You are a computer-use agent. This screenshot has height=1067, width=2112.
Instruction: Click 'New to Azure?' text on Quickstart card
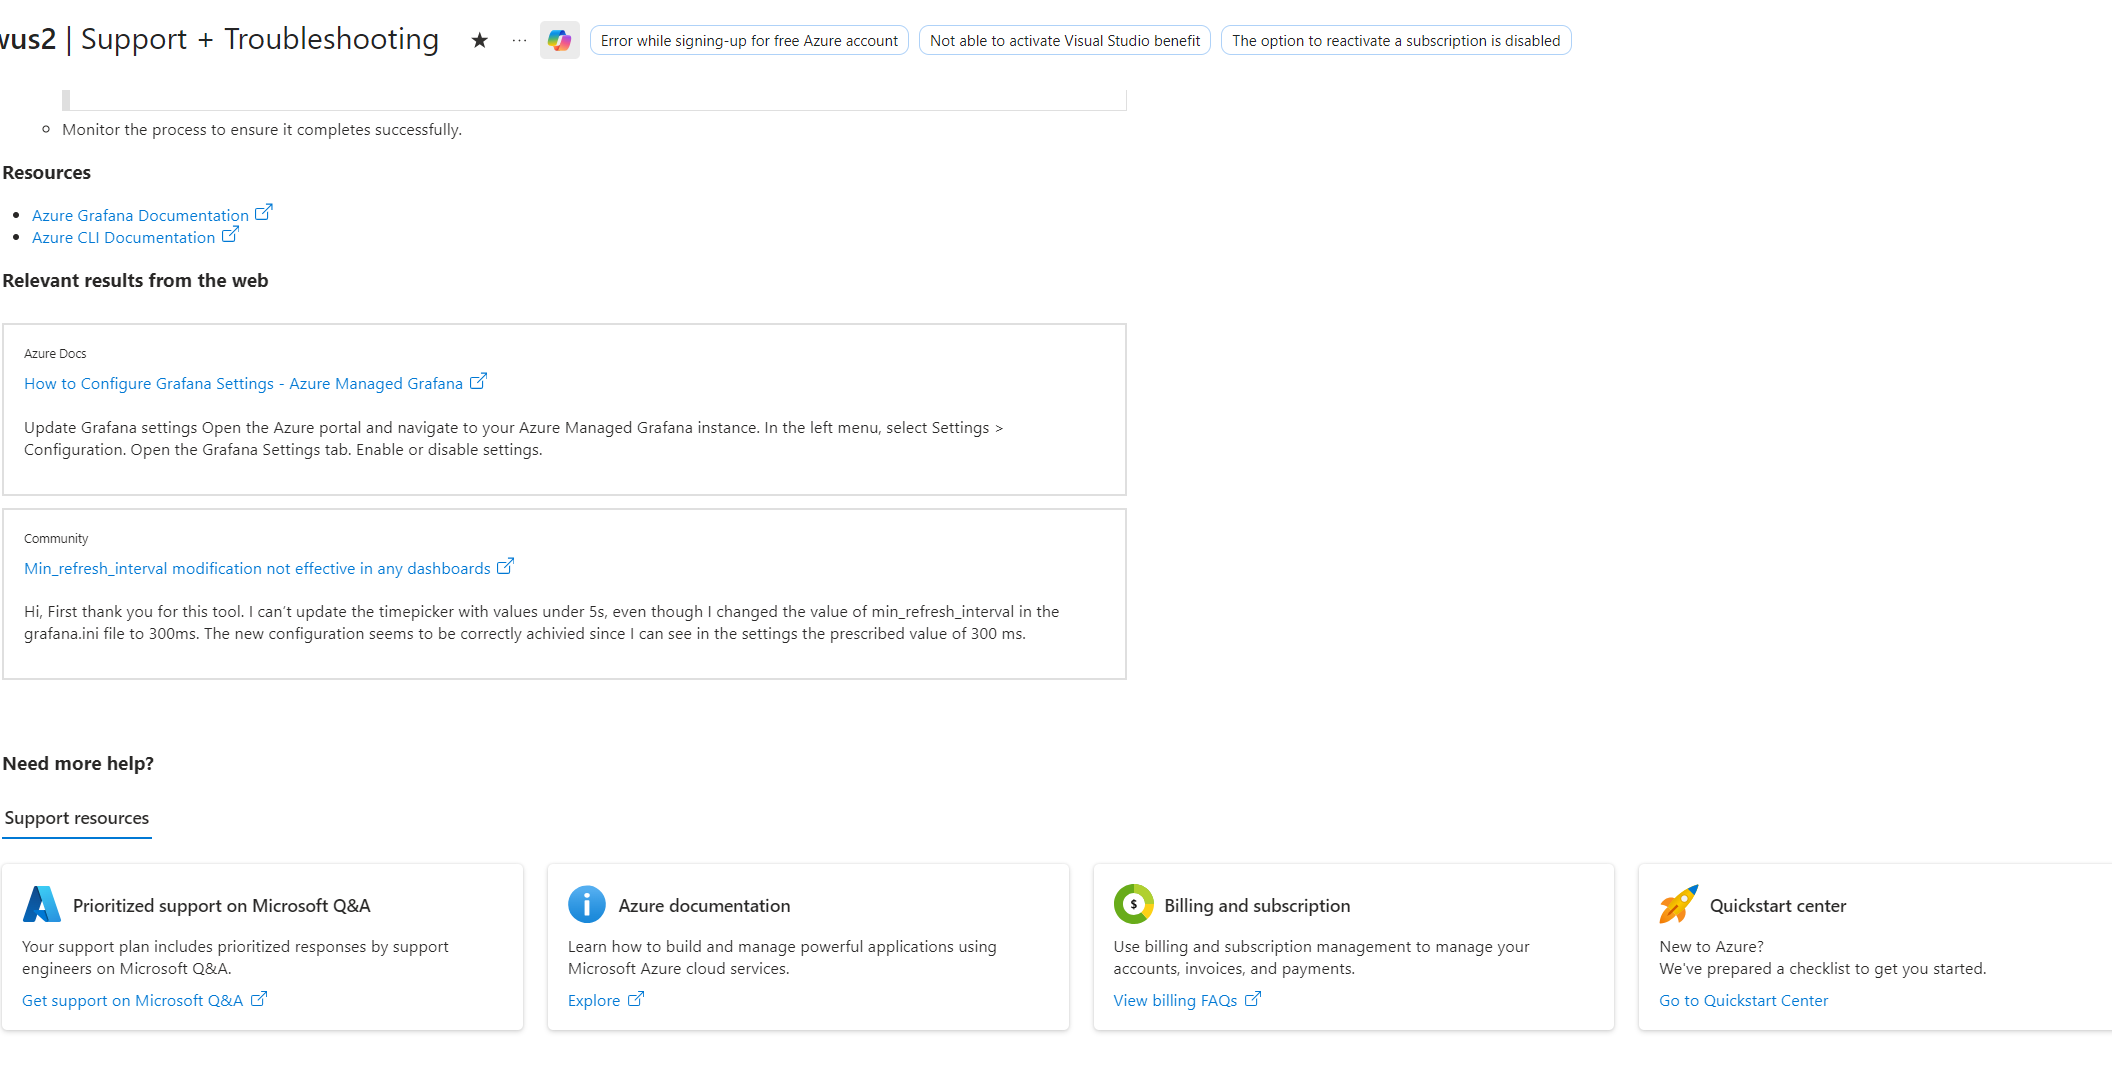pos(1711,946)
